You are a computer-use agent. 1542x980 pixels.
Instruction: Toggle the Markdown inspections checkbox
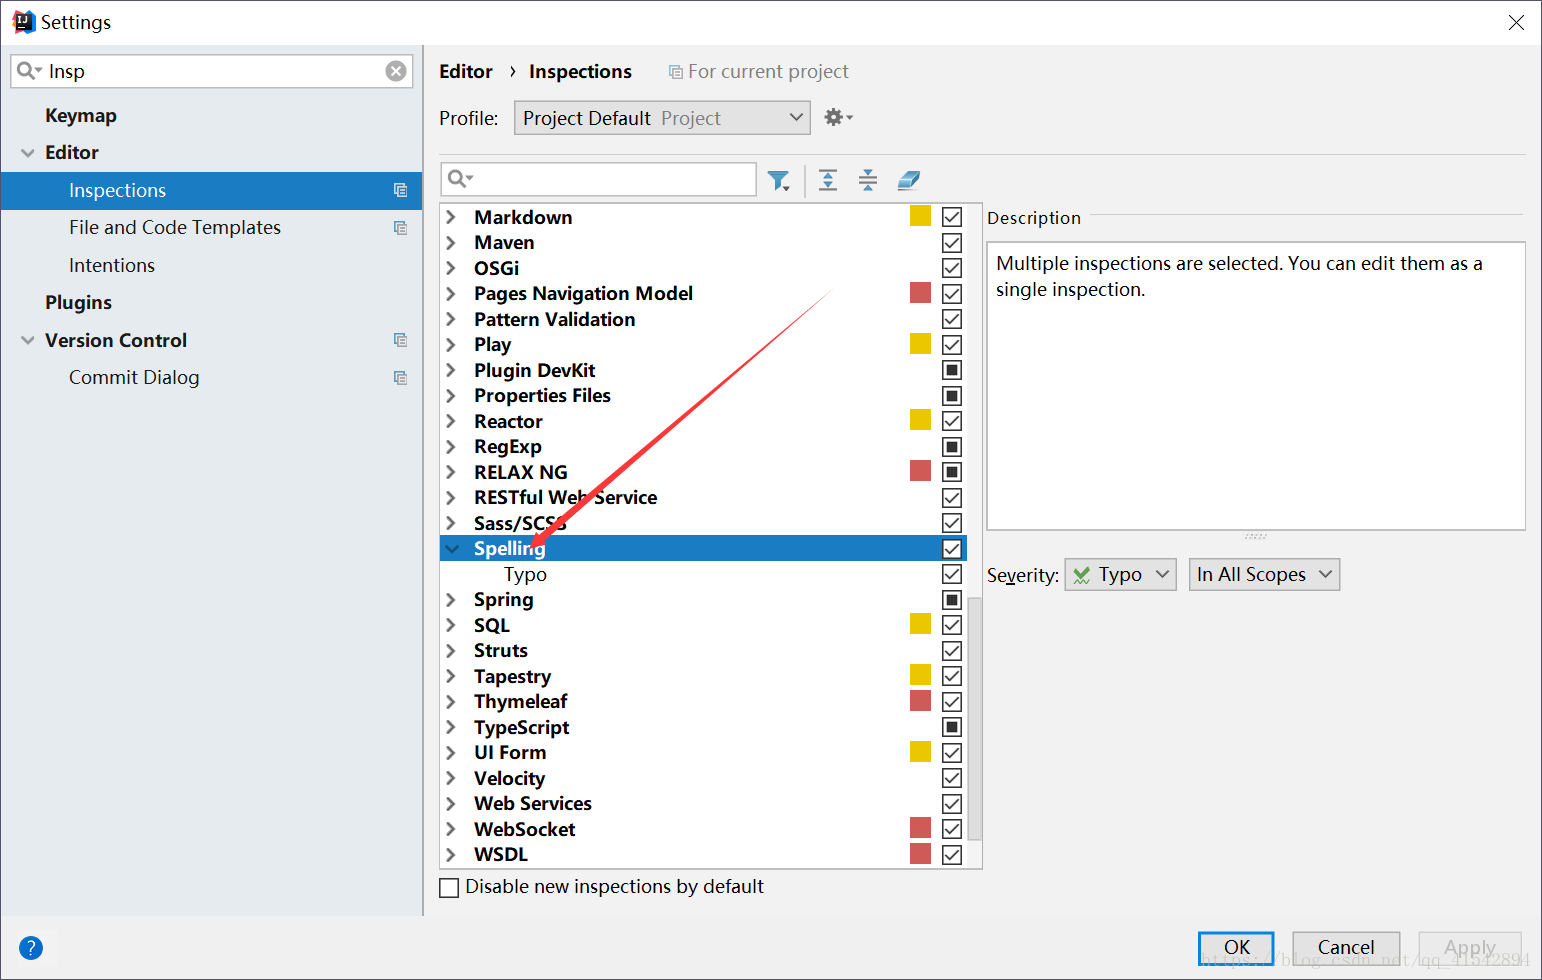pos(952,217)
